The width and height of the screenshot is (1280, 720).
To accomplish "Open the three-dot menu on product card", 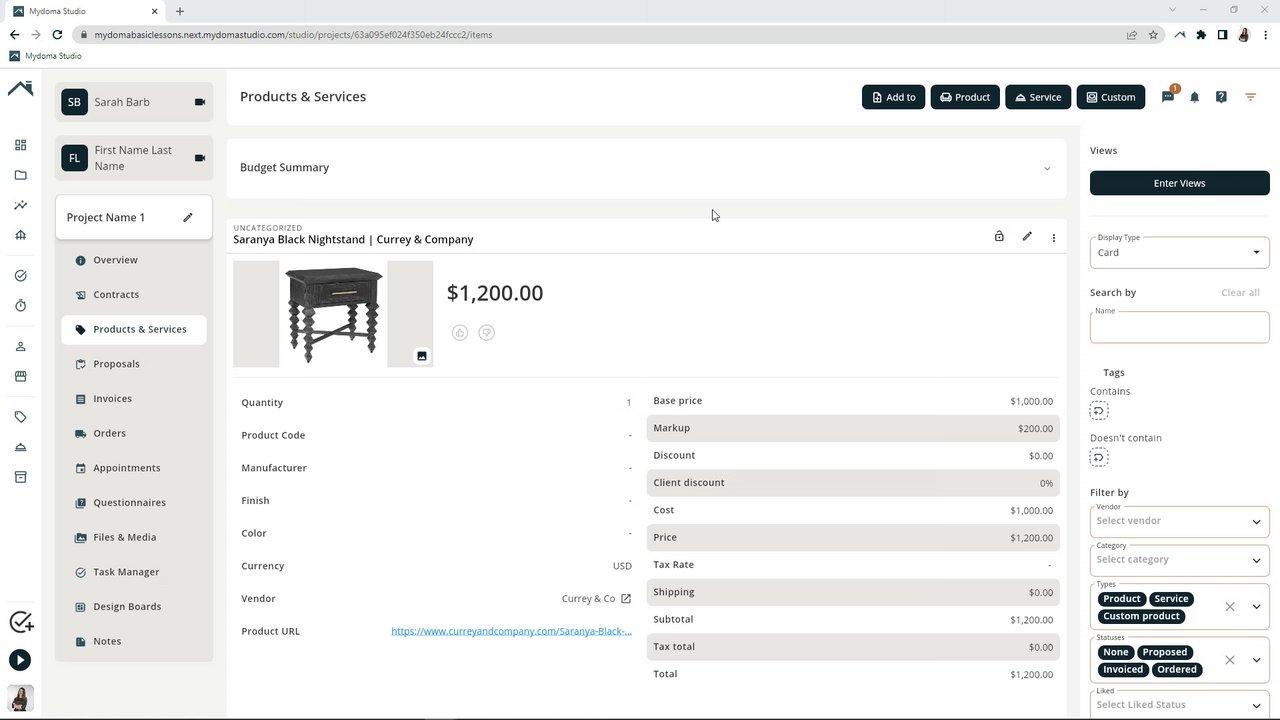I will click(1053, 238).
